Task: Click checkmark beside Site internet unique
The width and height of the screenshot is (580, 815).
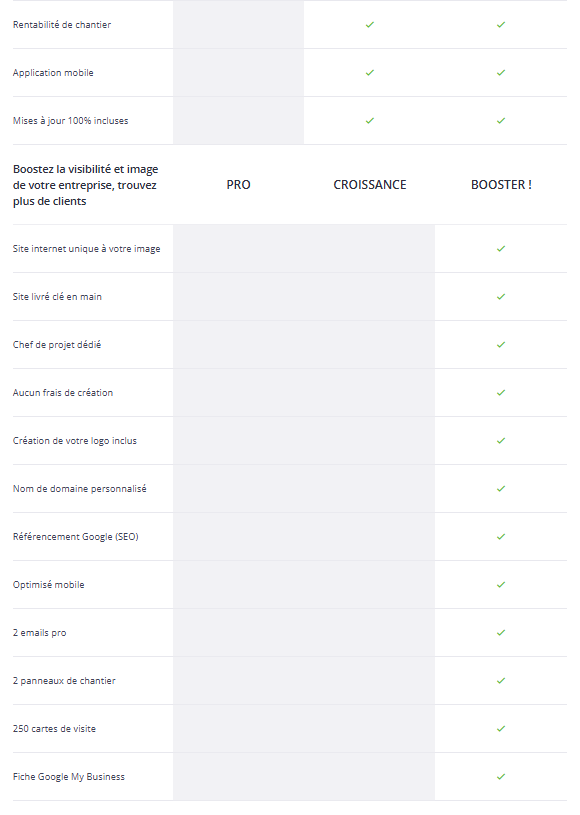Action: 500,248
